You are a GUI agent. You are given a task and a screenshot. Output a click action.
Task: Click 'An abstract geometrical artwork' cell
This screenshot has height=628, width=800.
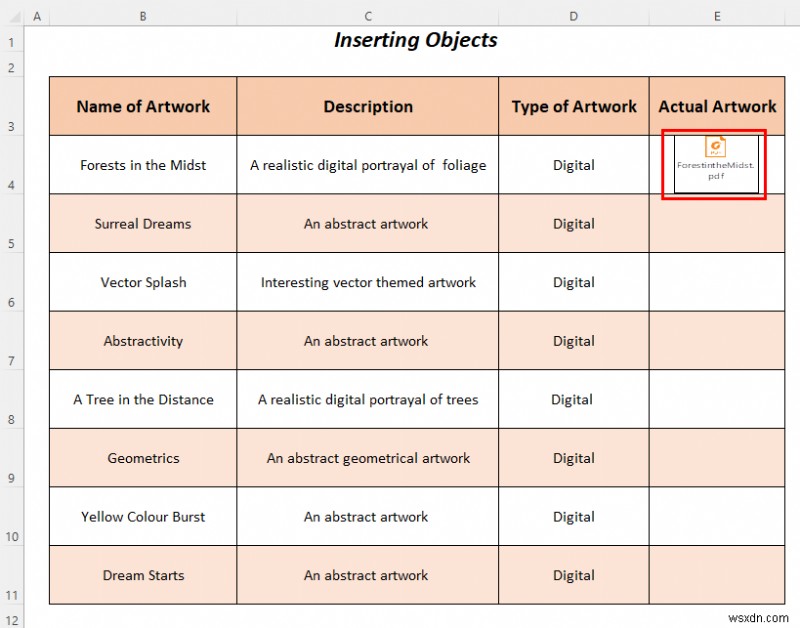[x=367, y=458]
